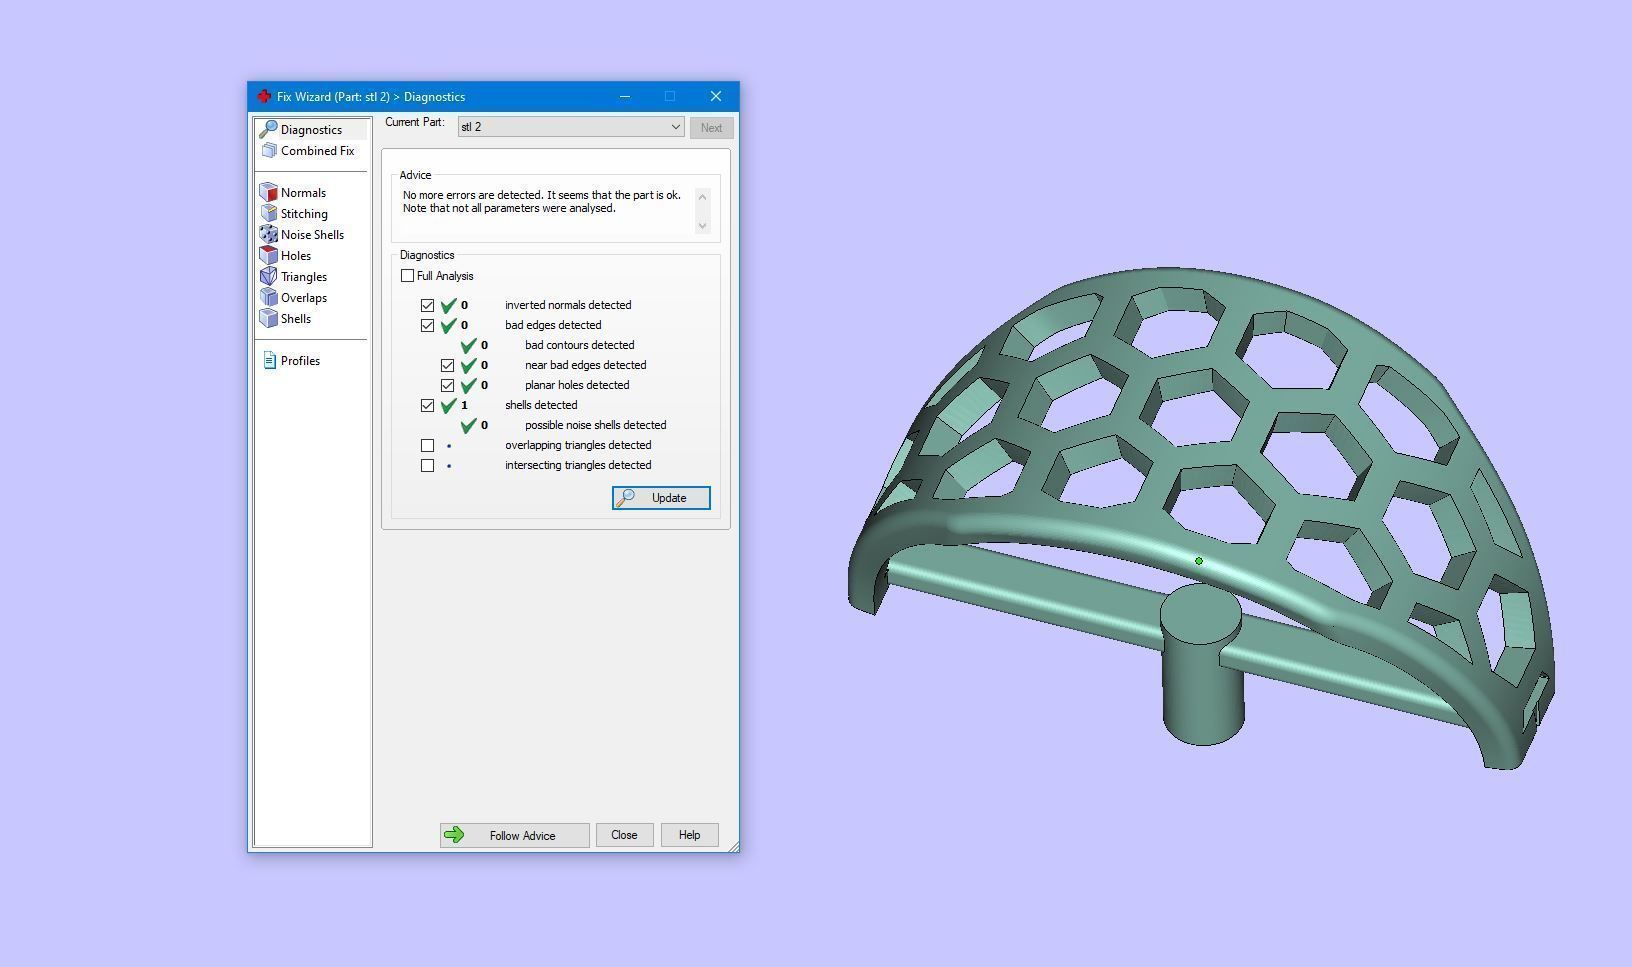The image size is (1632, 967).
Task: Enable intersecting triangles detection
Action: click(x=427, y=465)
